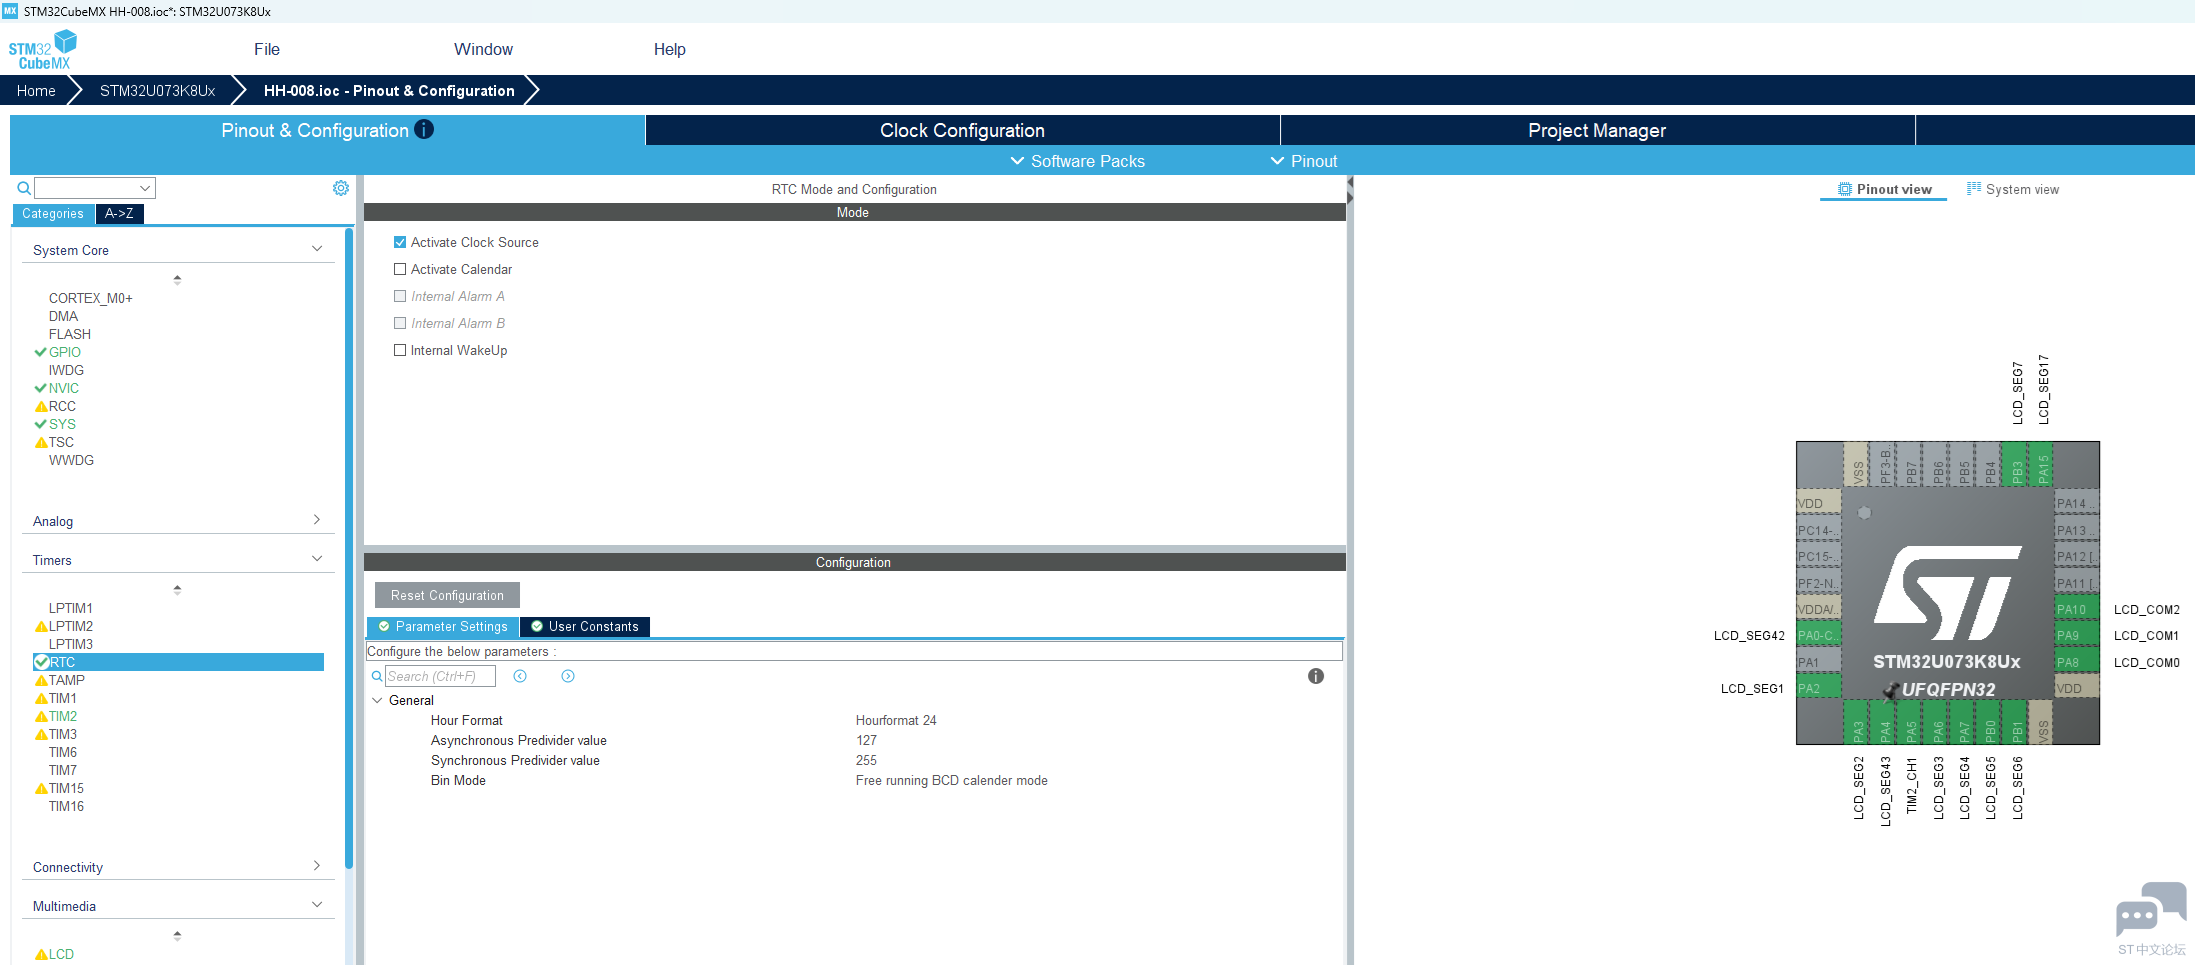Click the STM32CubeMX logo
This screenshot has width=2195, height=965.
point(42,50)
